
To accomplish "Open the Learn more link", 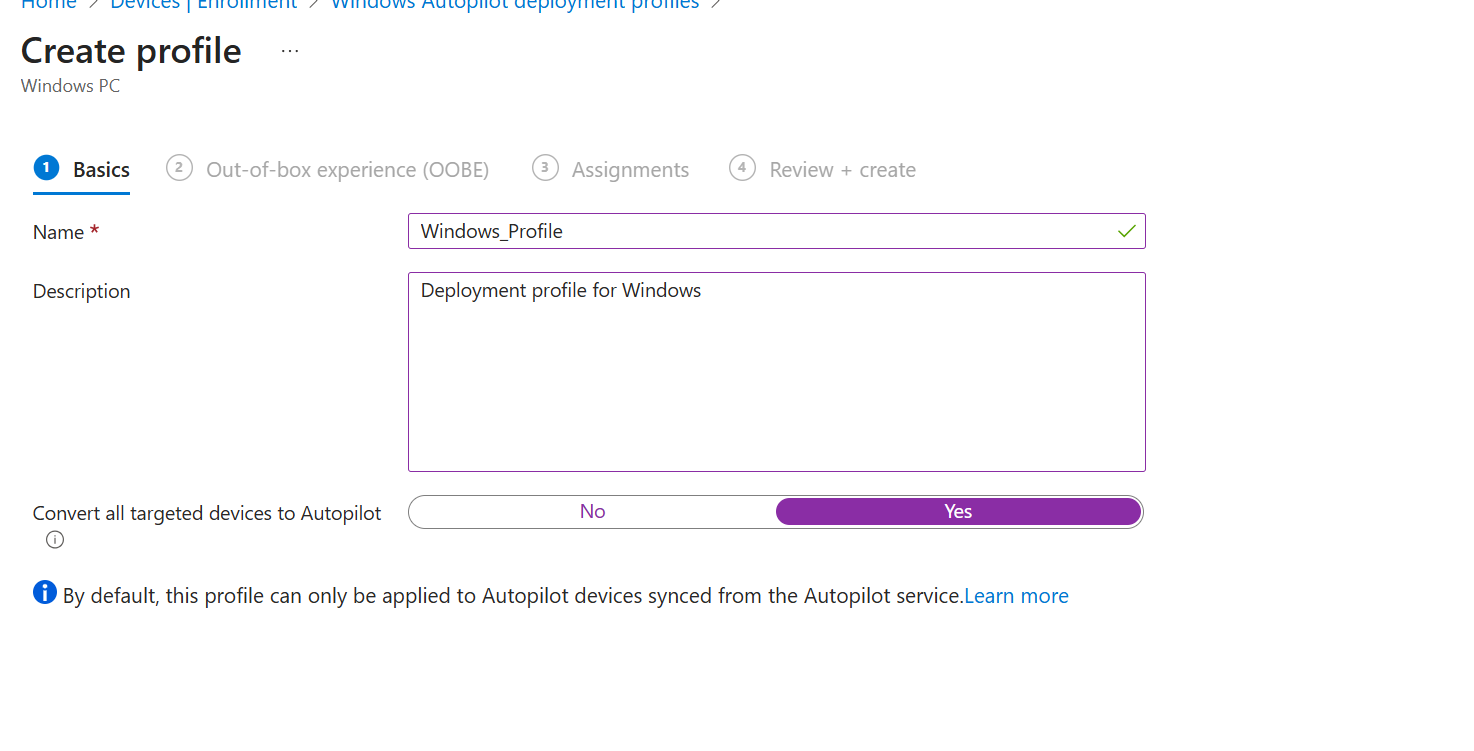I will 1016,596.
